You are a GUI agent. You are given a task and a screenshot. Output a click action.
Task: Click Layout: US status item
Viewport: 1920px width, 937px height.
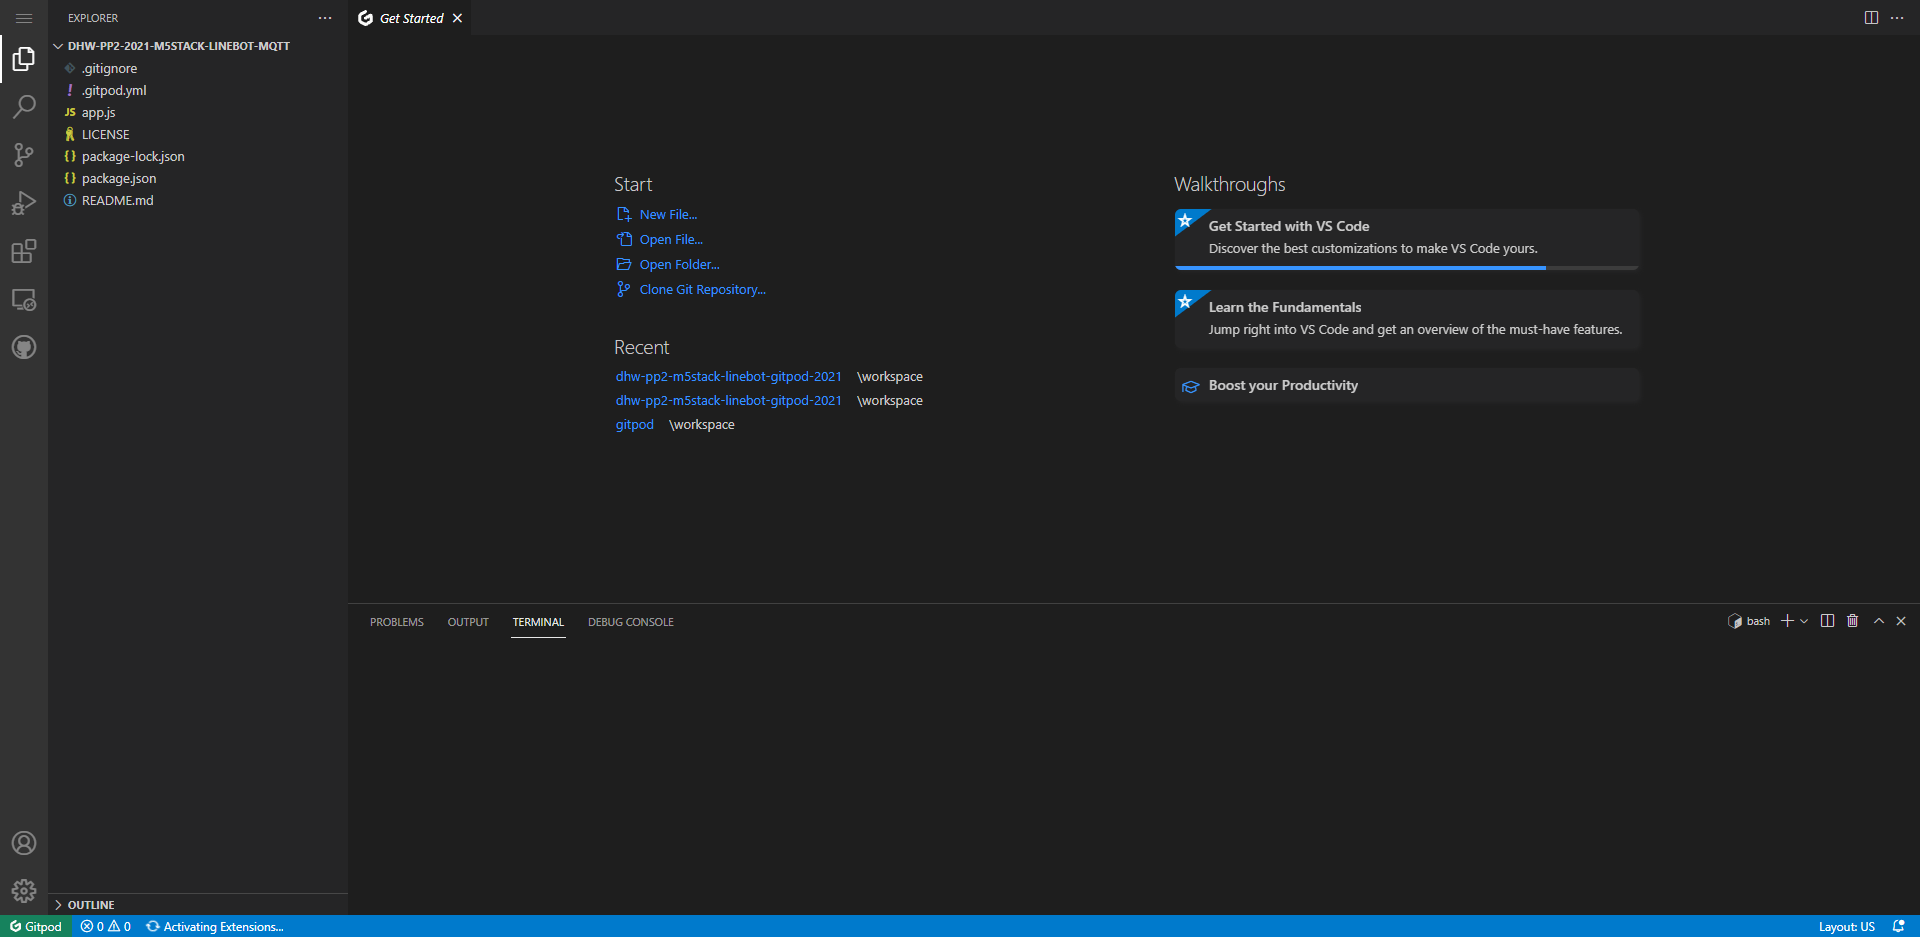(1846, 926)
